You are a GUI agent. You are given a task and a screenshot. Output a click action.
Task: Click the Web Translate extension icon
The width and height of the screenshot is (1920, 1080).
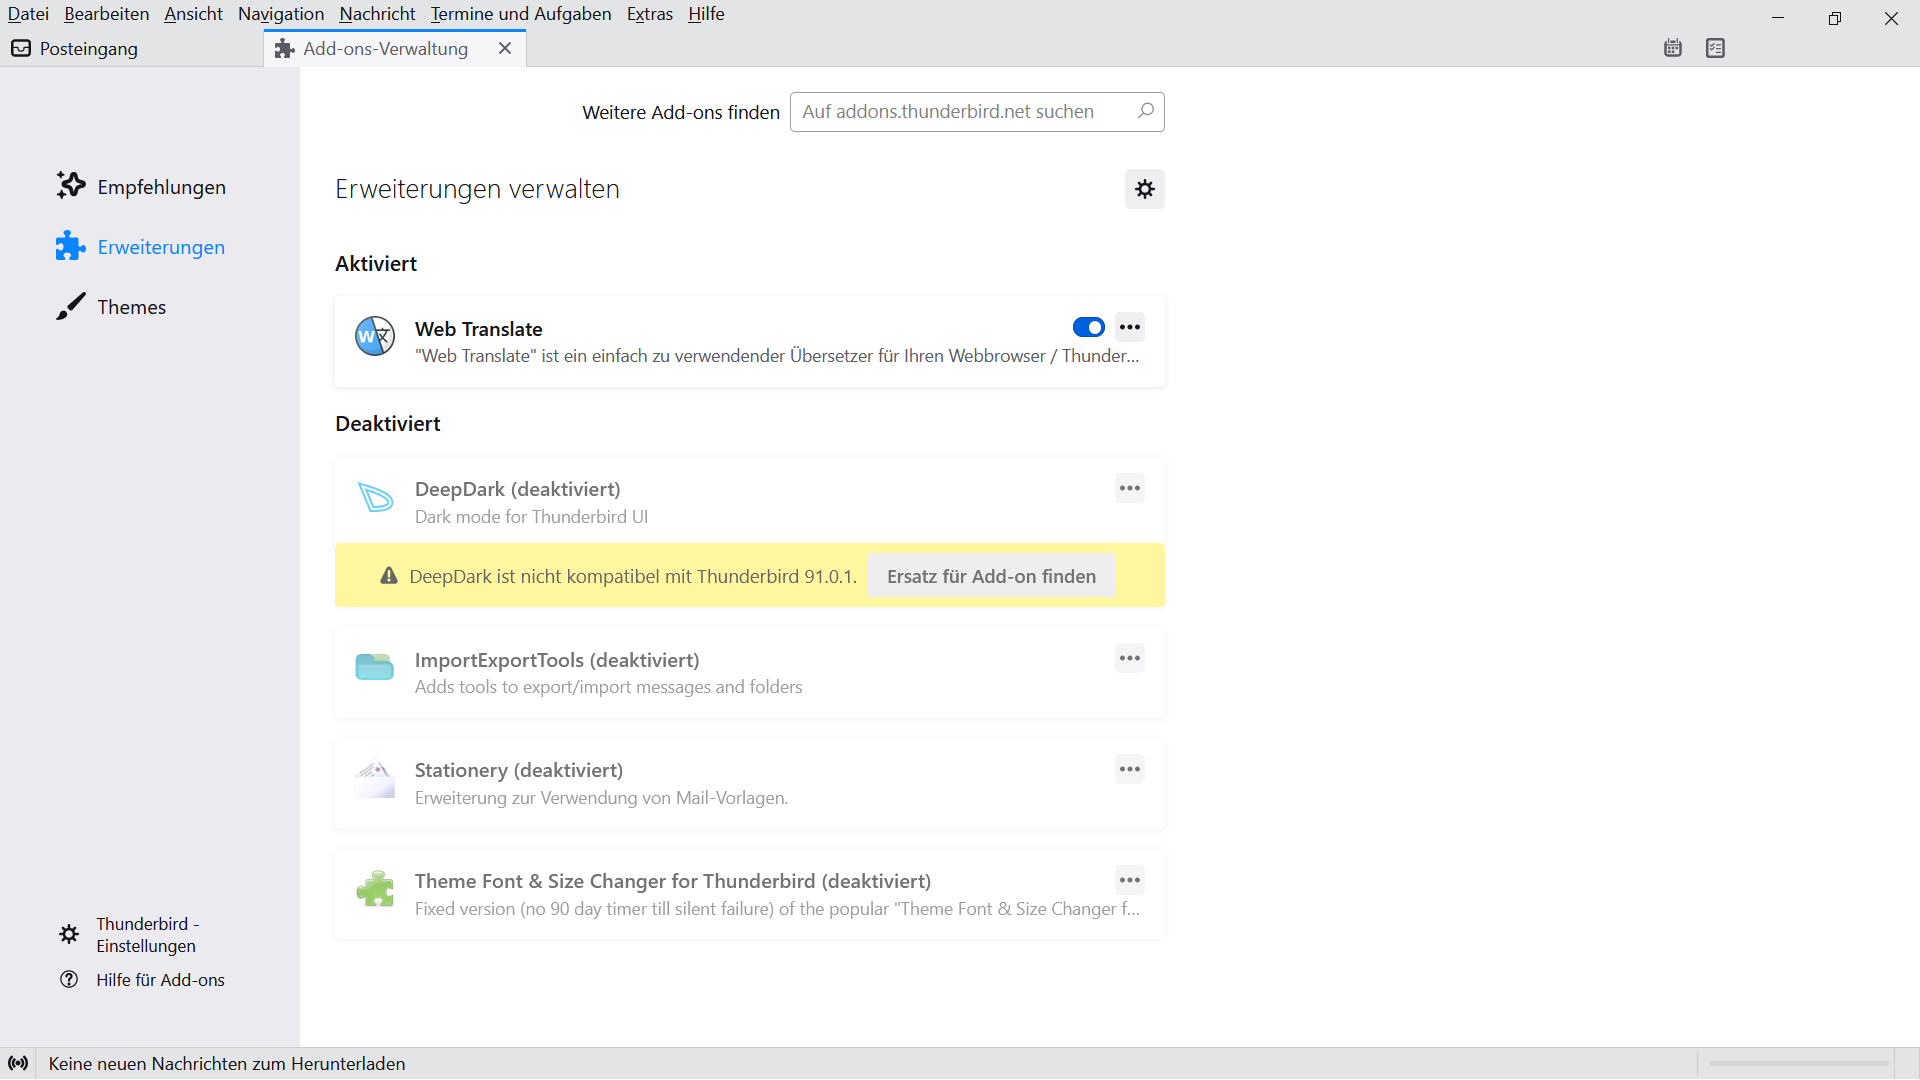[375, 336]
